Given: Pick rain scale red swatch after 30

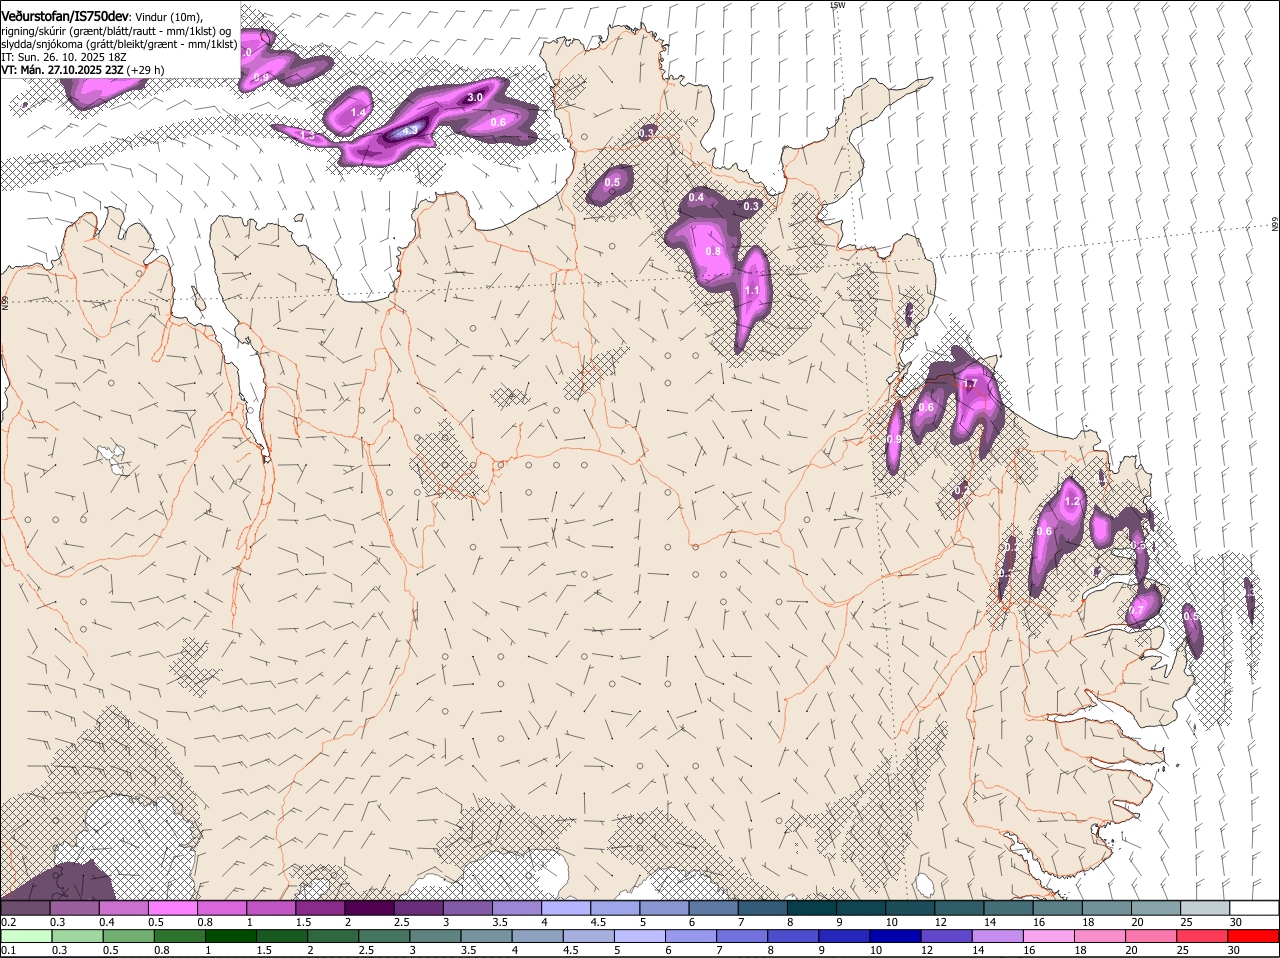Looking at the screenshot, I should pos(1254,937).
